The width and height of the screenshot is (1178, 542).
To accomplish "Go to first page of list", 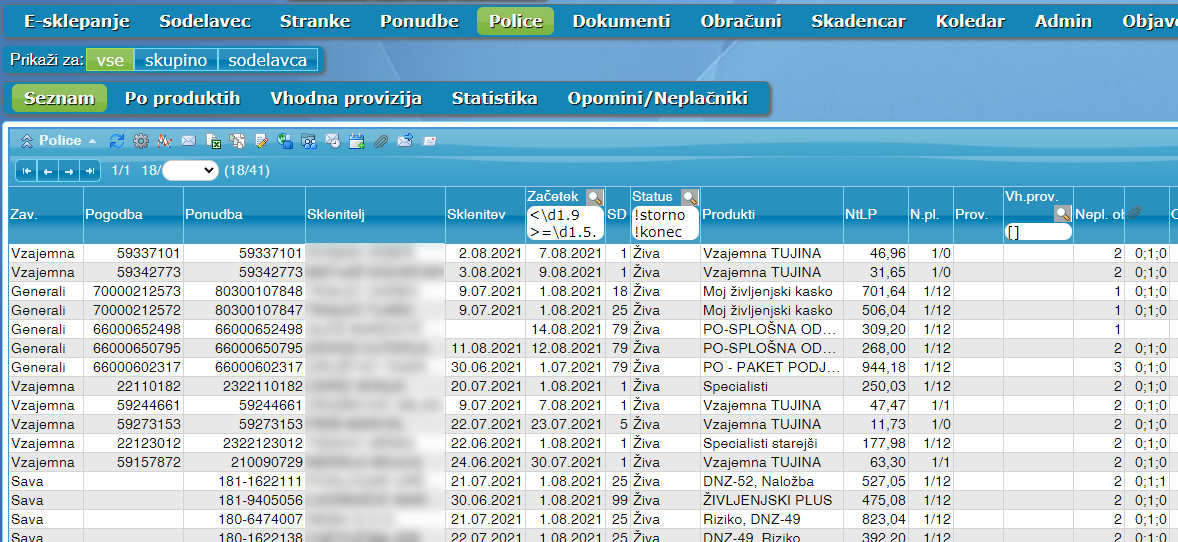I will [x=26, y=171].
